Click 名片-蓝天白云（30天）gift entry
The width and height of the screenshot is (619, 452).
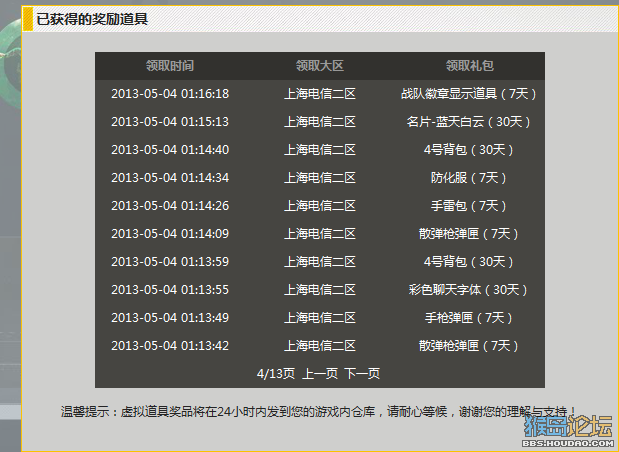pos(469,122)
